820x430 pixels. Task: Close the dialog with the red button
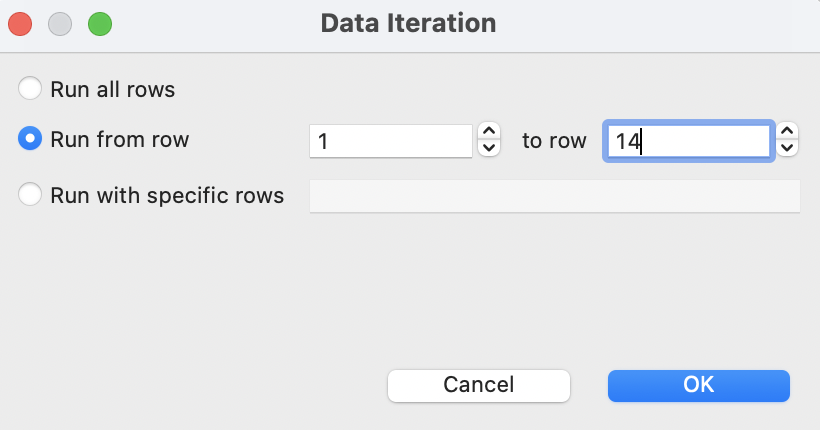[21, 23]
